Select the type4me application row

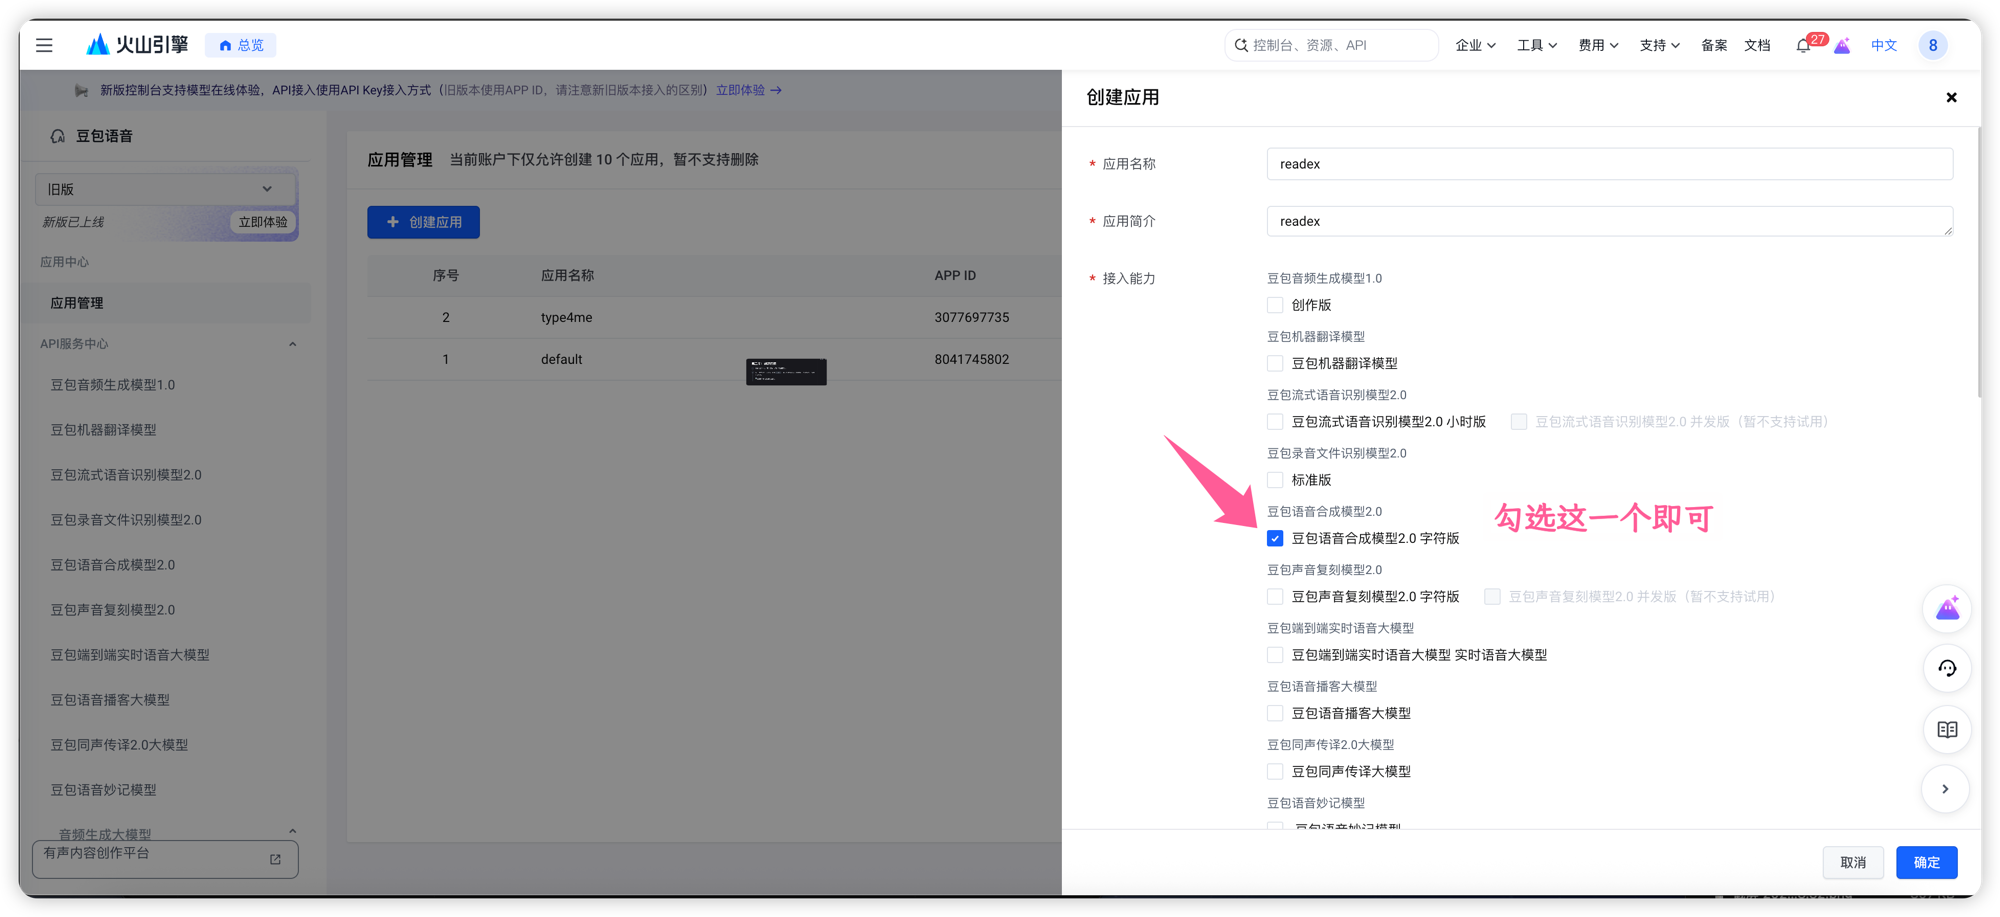point(714,318)
